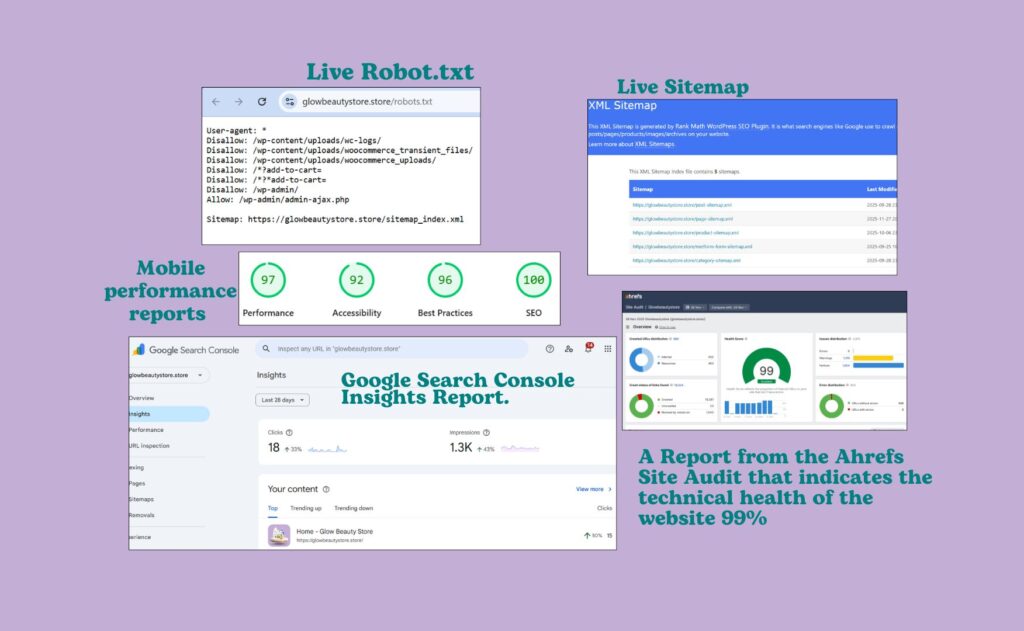Viewport: 1024px width, 631px height.
Task: Select the Top tab under Your content
Action: click(x=273, y=508)
